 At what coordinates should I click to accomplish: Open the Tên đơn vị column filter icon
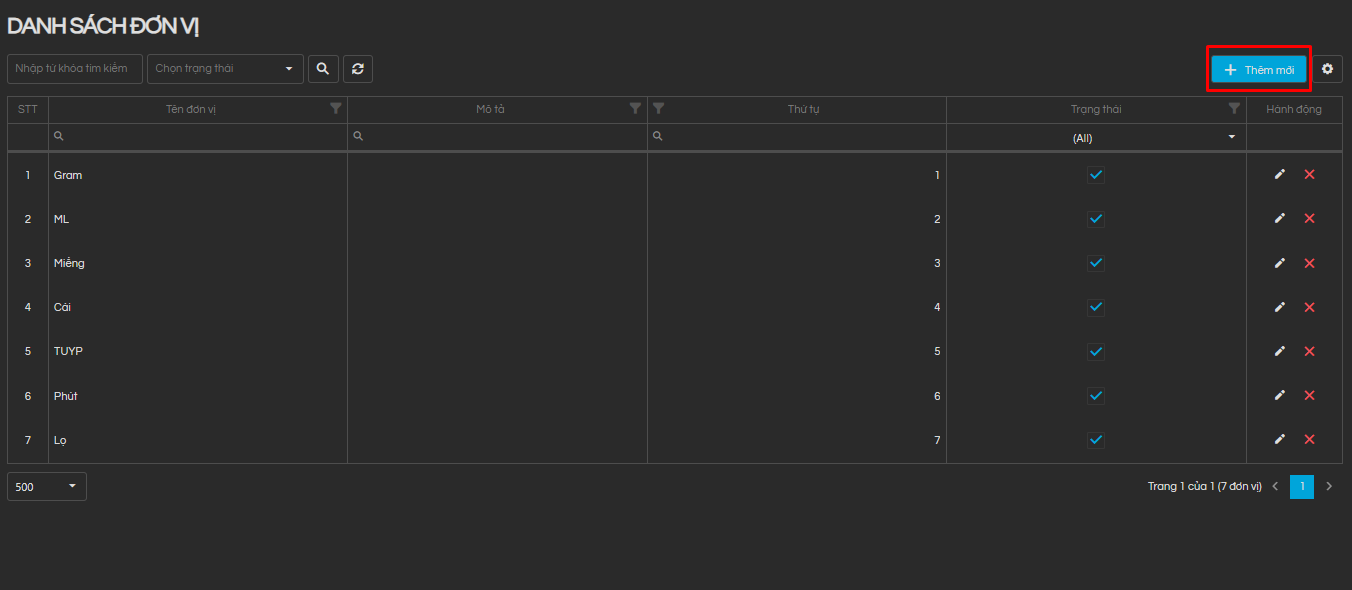point(336,109)
